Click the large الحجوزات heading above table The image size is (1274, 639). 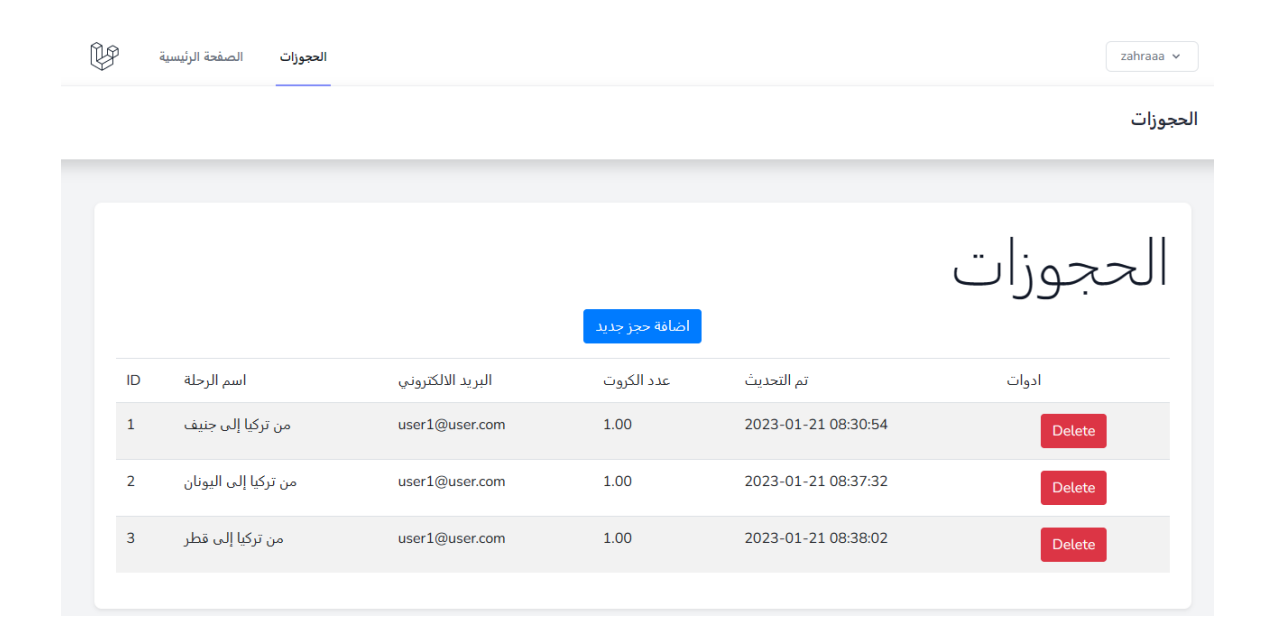tap(1059, 265)
